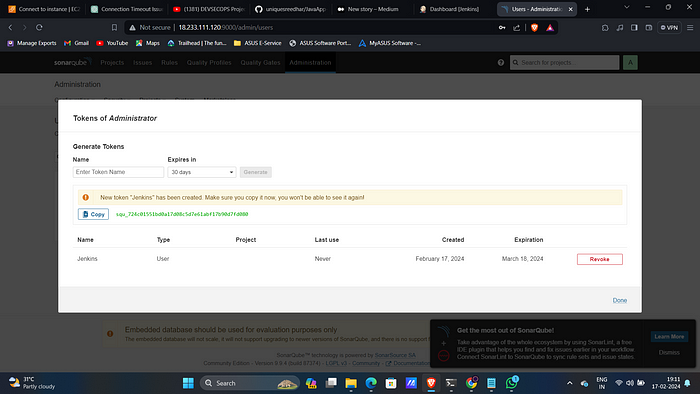Open the Maps bookmark
The height and width of the screenshot is (394, 700).
[x=148, y=43]
